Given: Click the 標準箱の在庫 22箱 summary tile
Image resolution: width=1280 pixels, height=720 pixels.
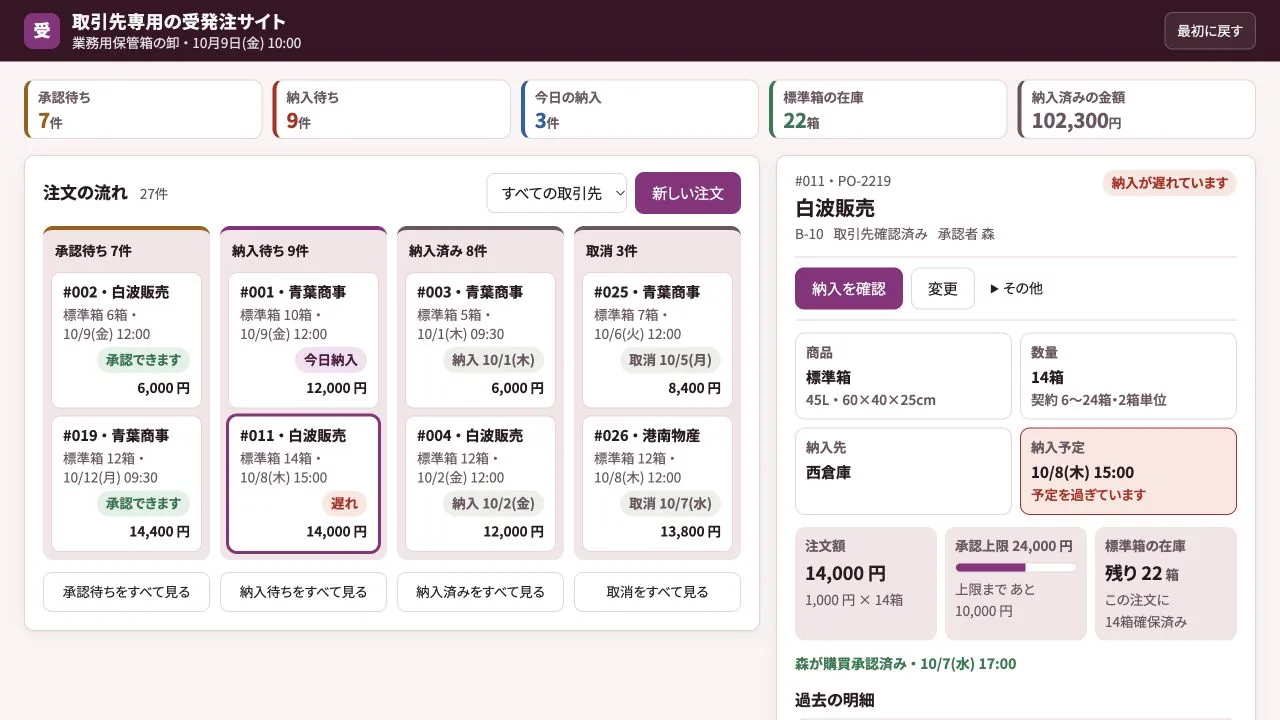Looking at the screenshot, I should [x=888, y=109].
